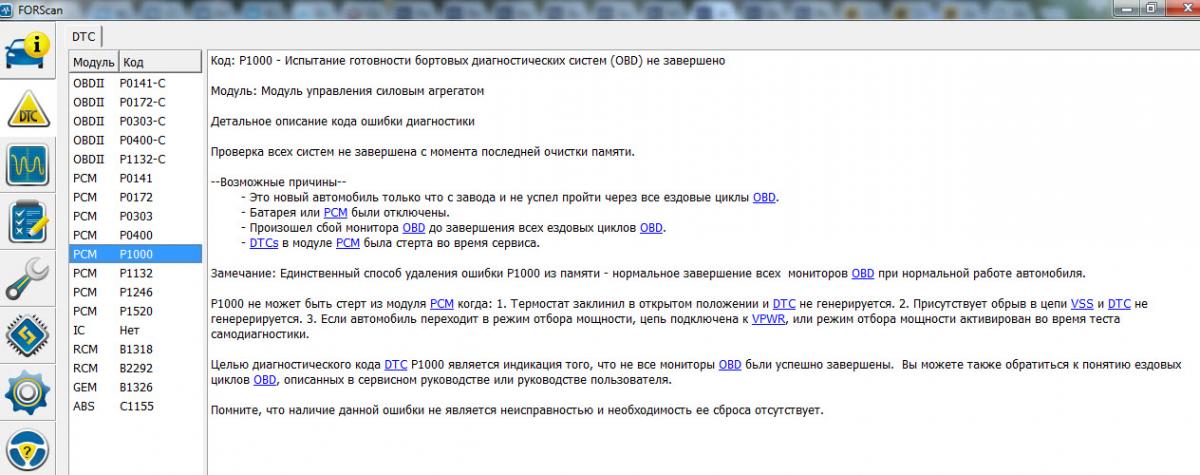Open OBD link in the new car cause line
The image size is (1200, 475).
pos(764,197)
